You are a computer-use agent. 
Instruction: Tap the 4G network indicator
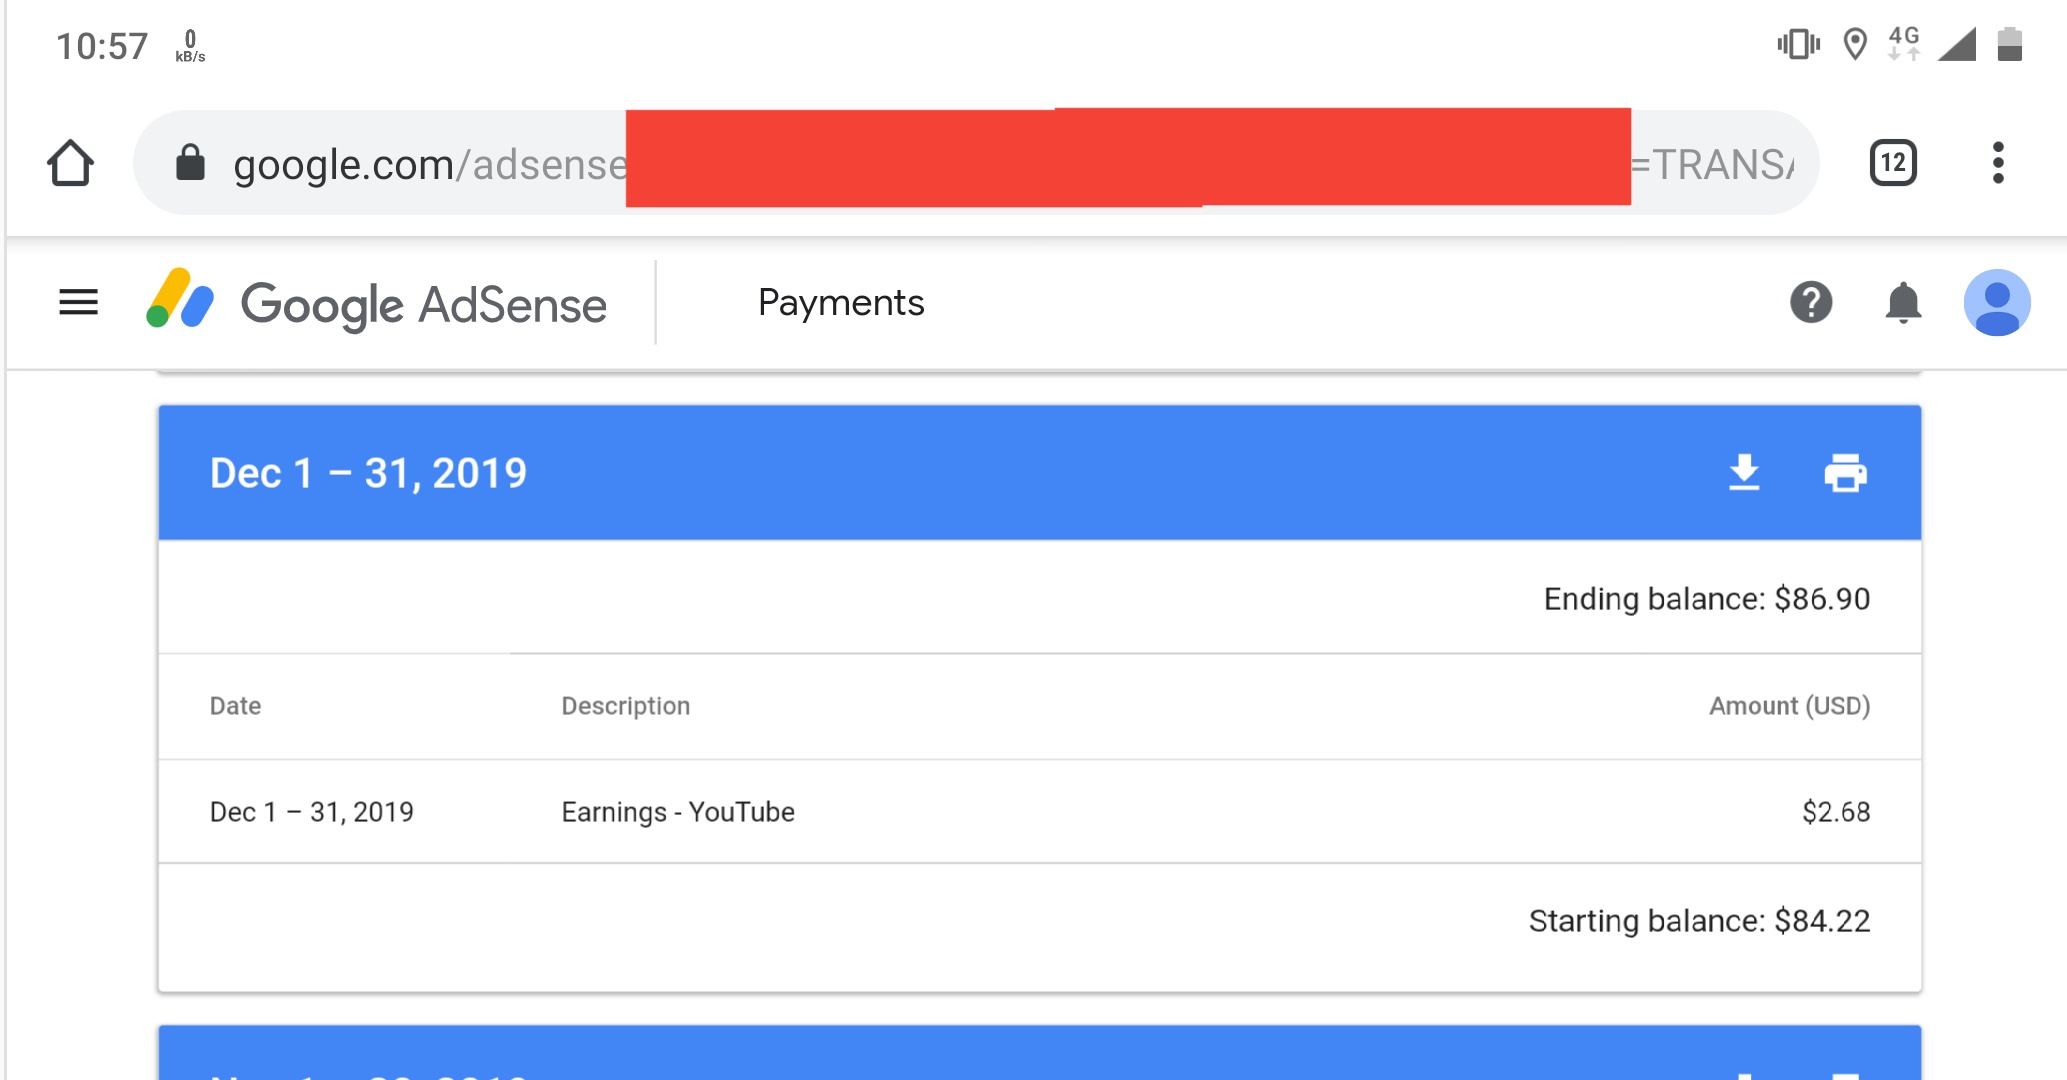(x=1903, y=43)
